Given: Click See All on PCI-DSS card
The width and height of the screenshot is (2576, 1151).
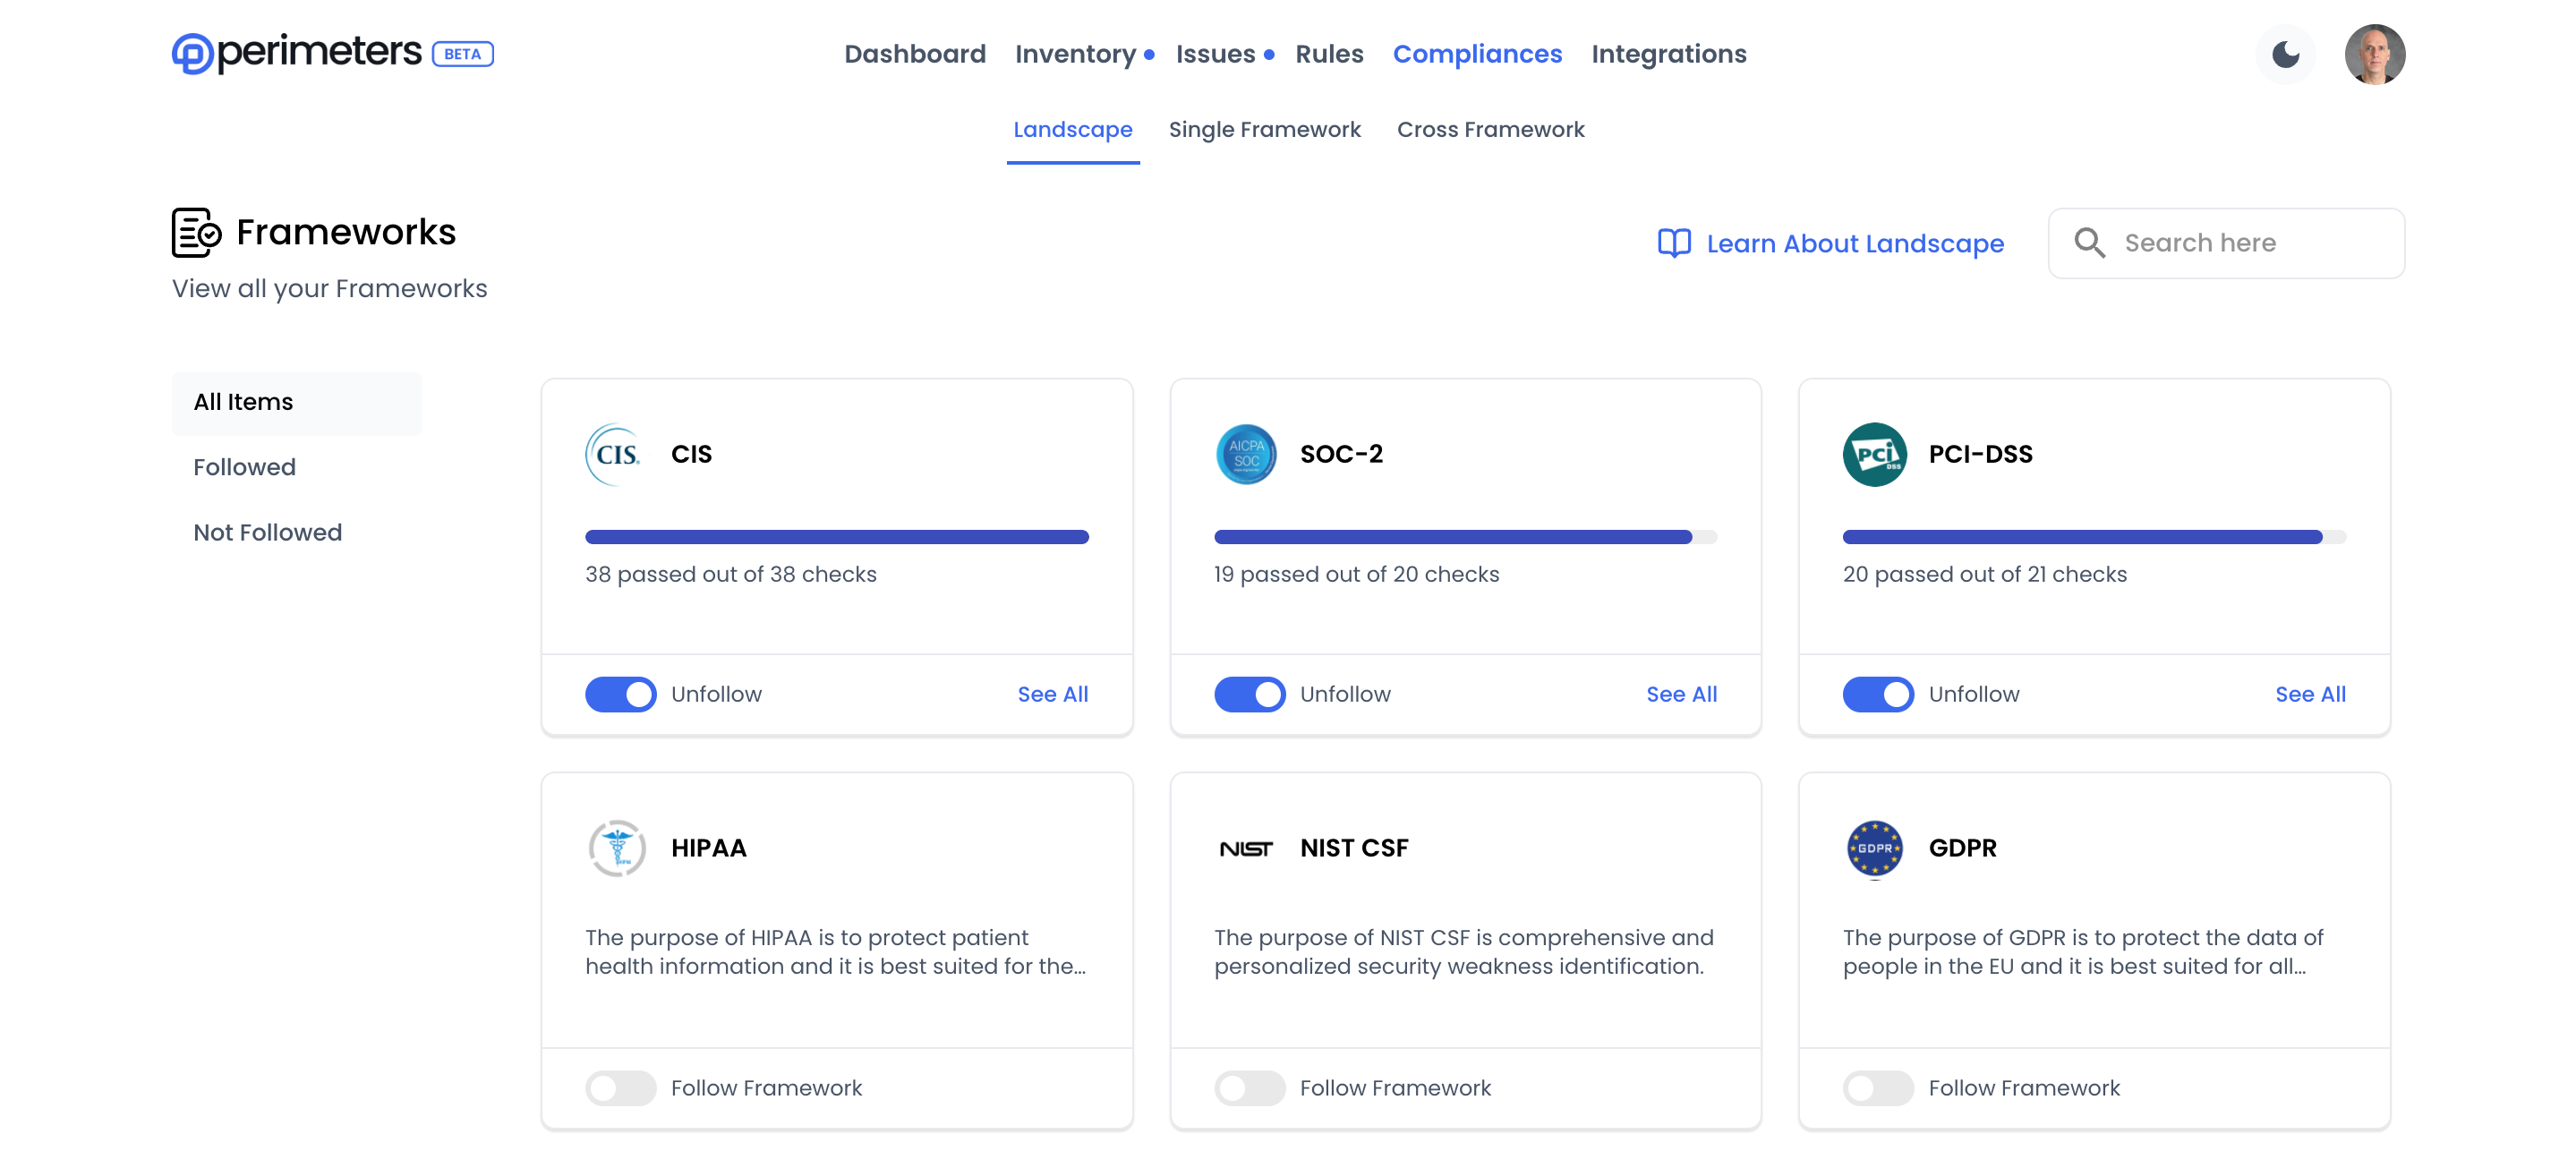Looking at the screenshot, I should [x=2309, y=694].
